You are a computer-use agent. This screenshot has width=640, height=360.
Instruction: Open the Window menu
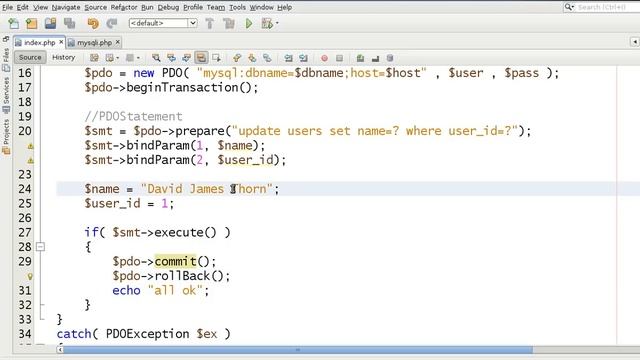pyautogui.click(x=262, y=7)
